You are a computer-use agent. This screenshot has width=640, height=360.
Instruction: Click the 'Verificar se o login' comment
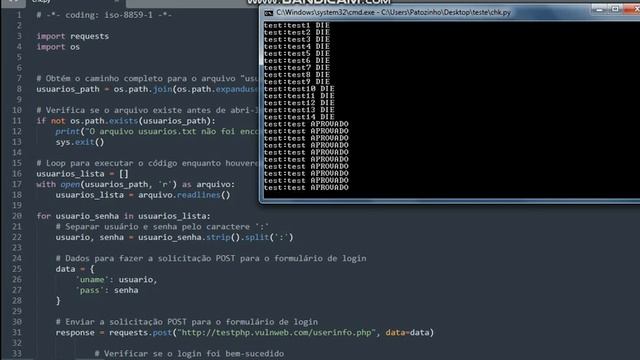(x=189, y=353)
